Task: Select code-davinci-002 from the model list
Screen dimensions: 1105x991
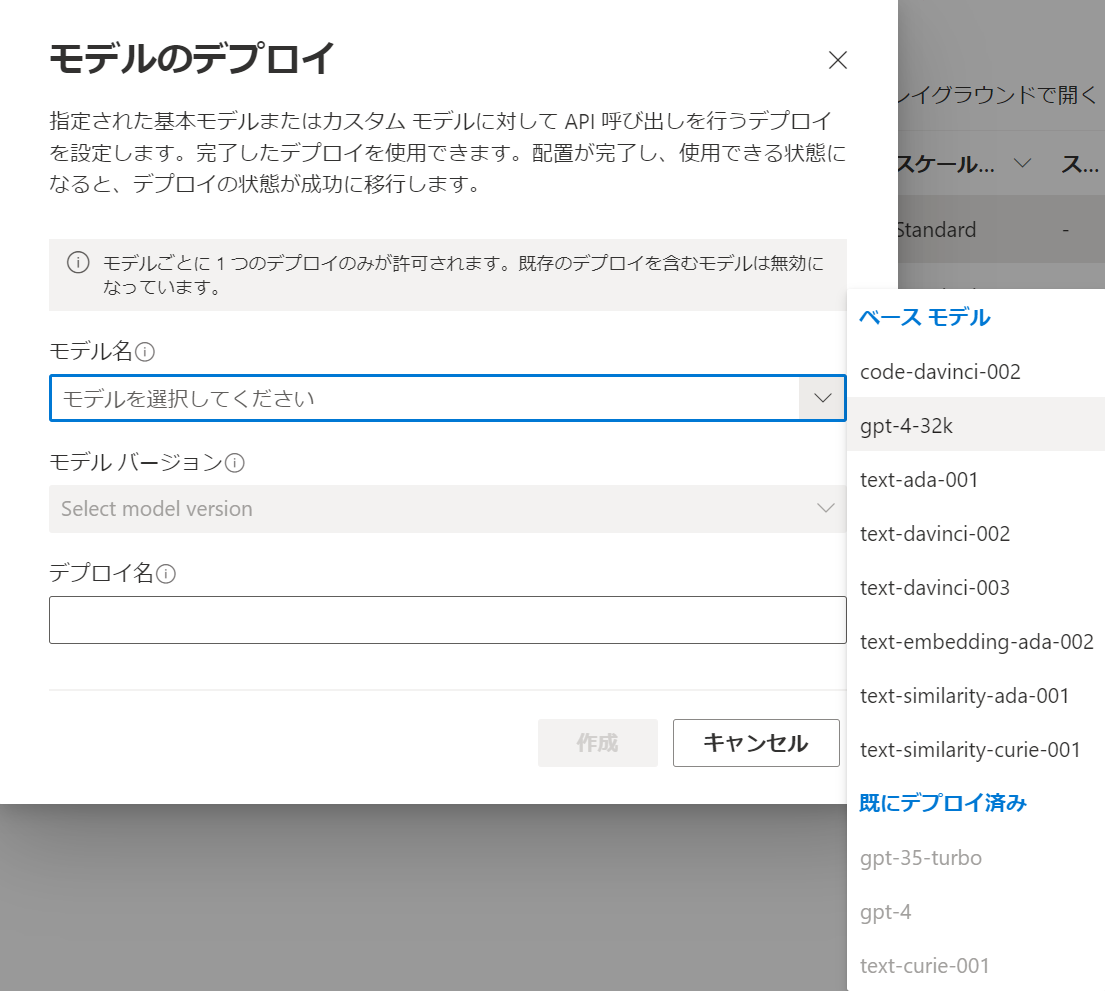Action: coord(975,371)
